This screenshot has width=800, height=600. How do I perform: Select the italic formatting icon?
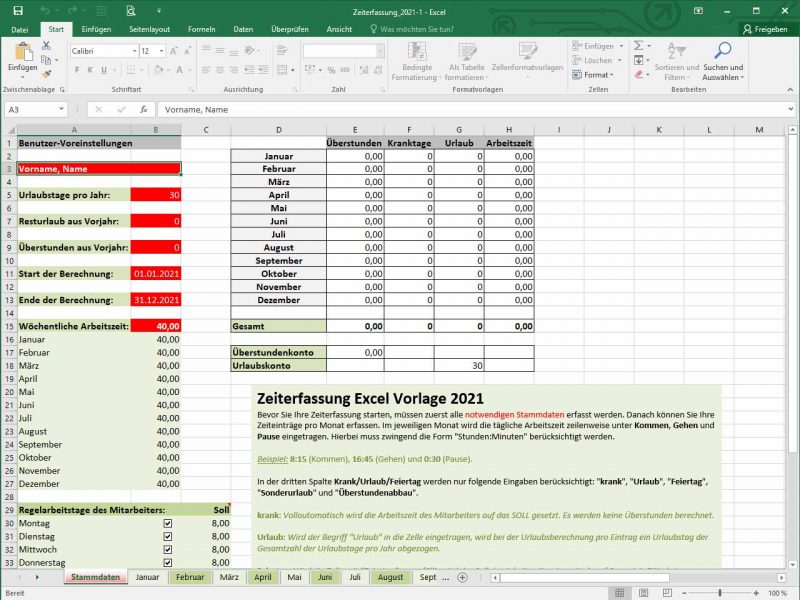click(x=90, y=70)
